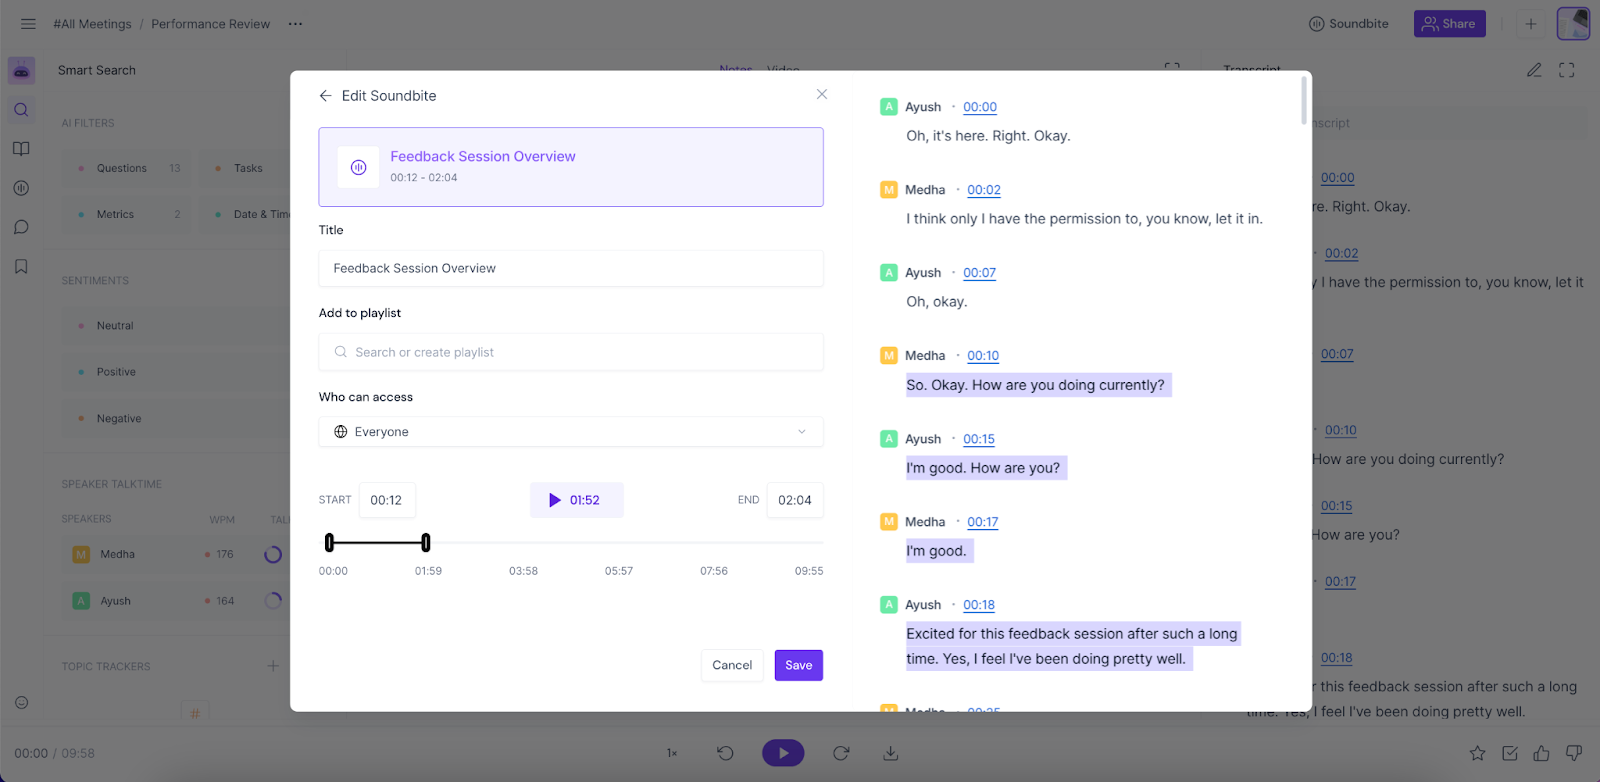
Task: Open the more options ellipsis menu
Action: pyautogui.click(x=295, y=24)
